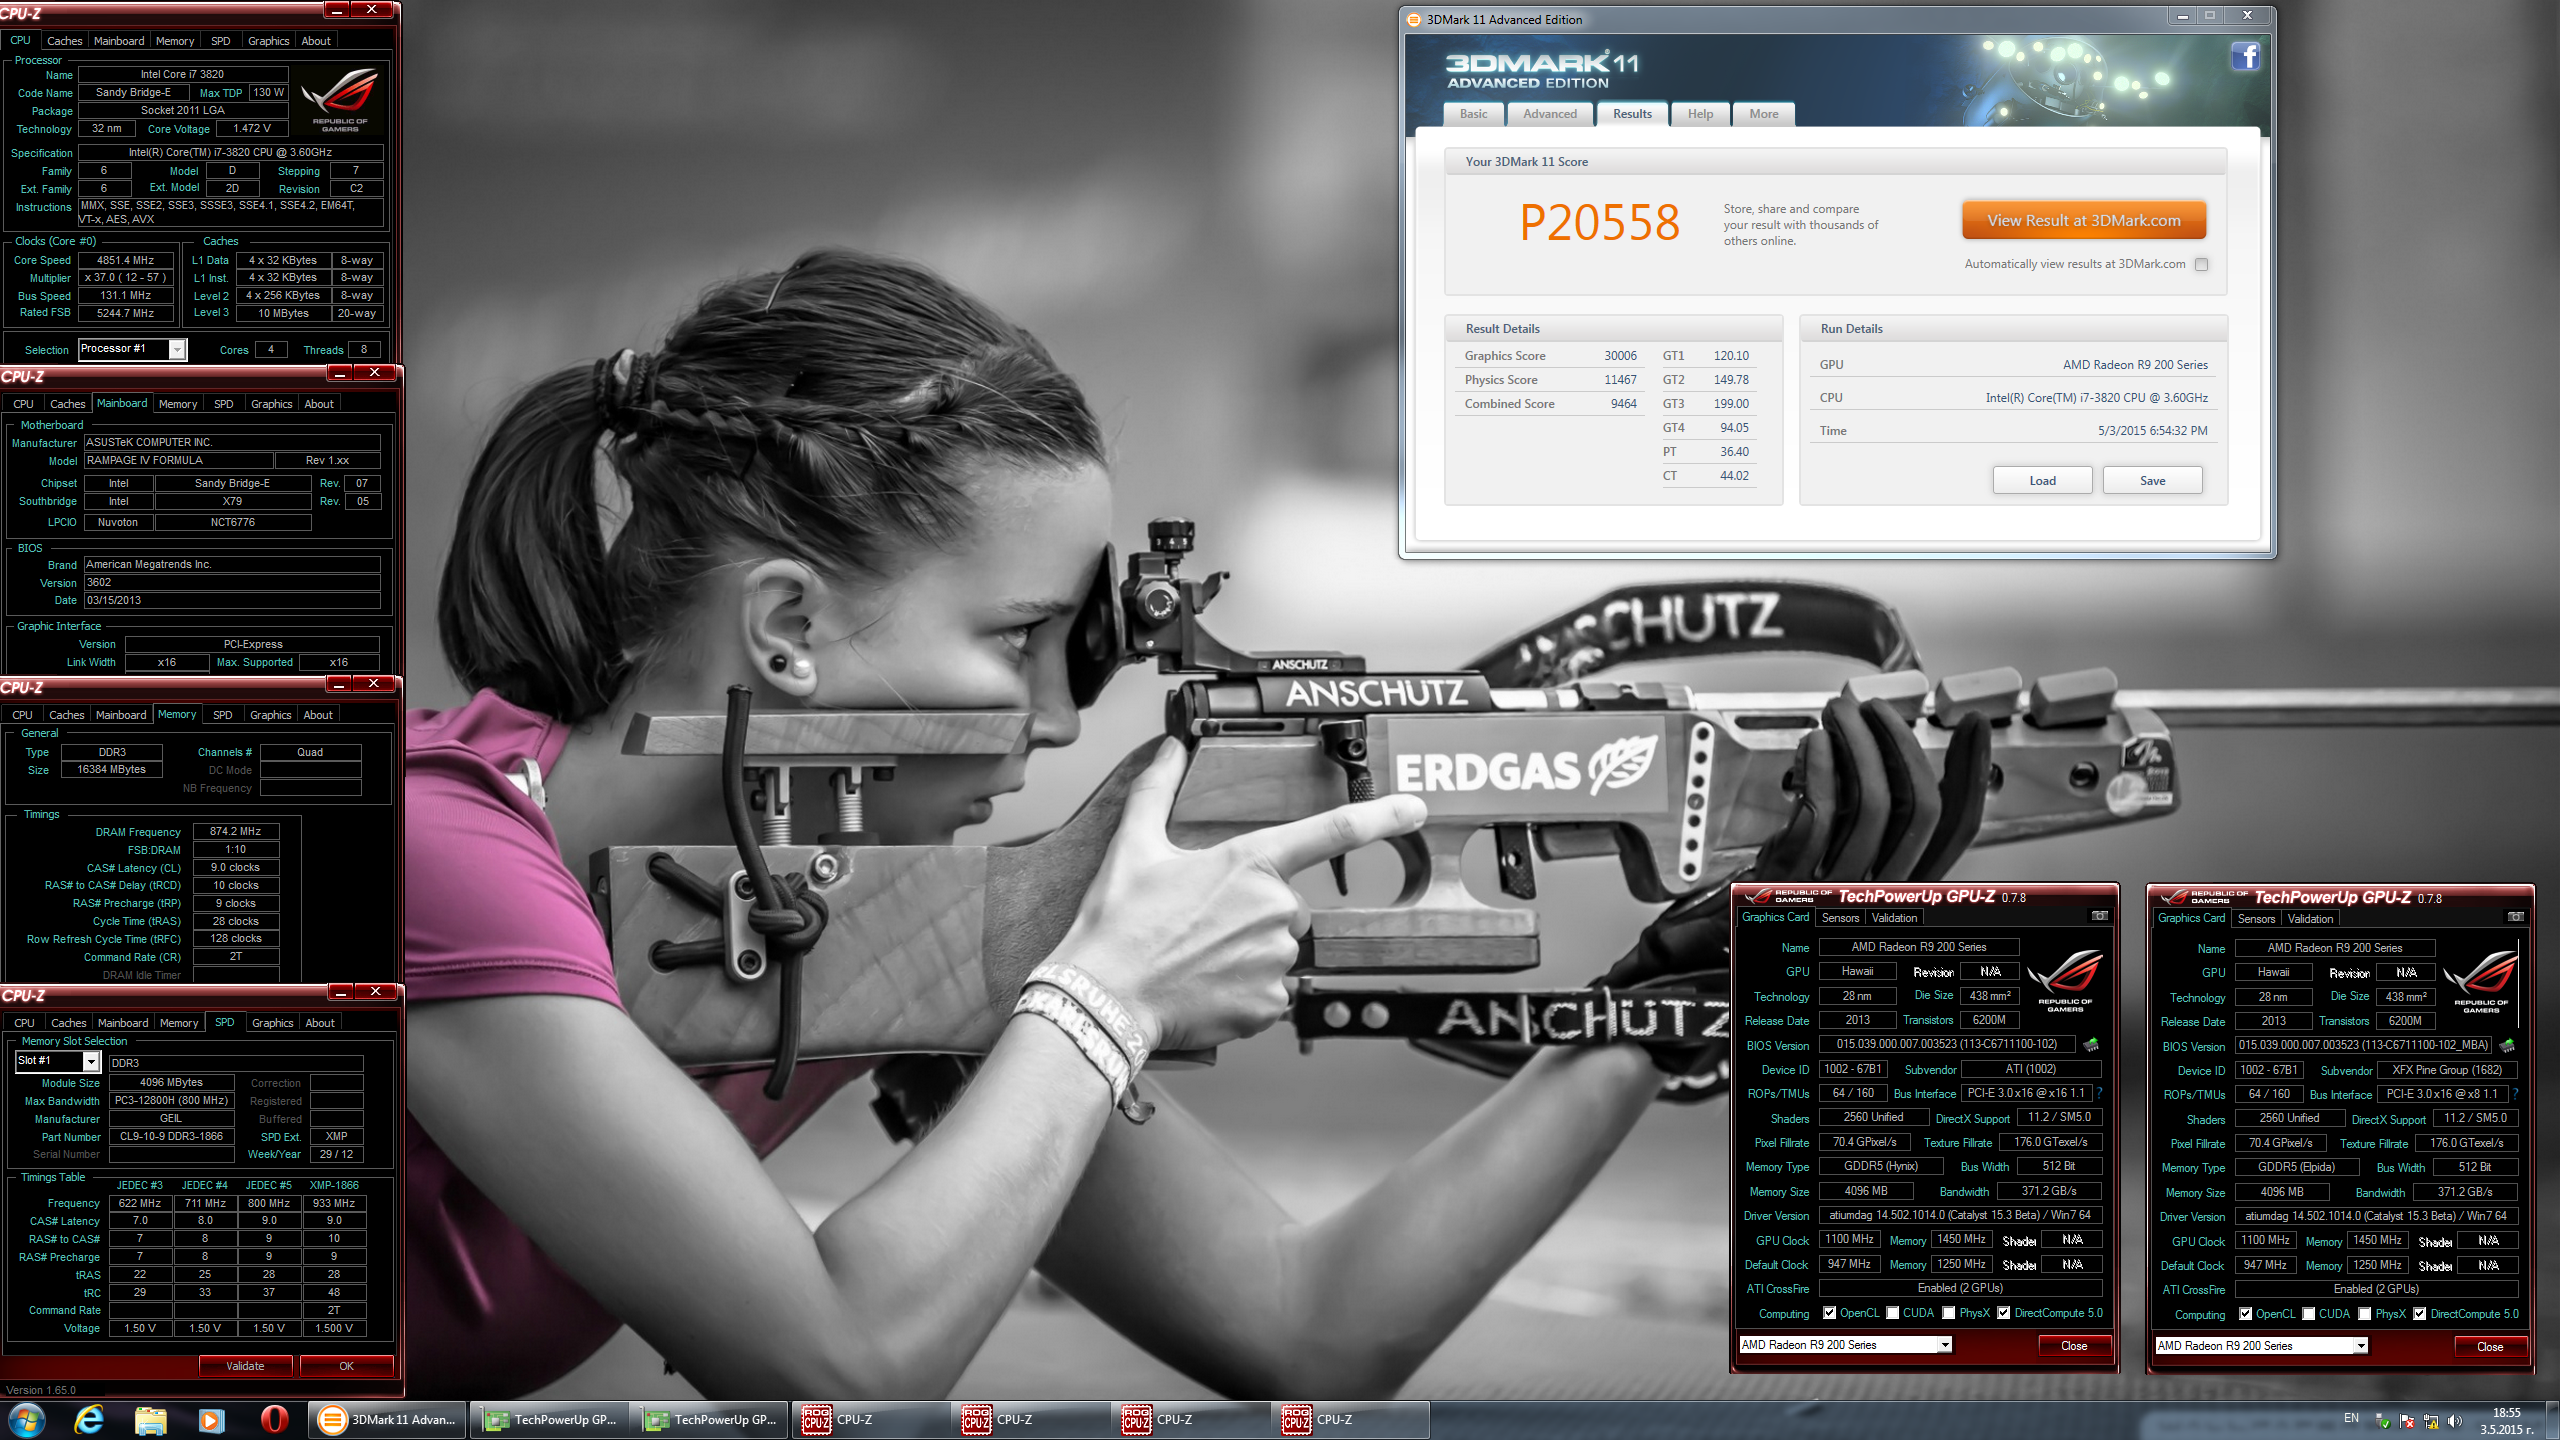This screenshot has width=2560, height=1440.
Task: Click the Facebook icon in 3DMark 11
Action: pos(2246,56)
